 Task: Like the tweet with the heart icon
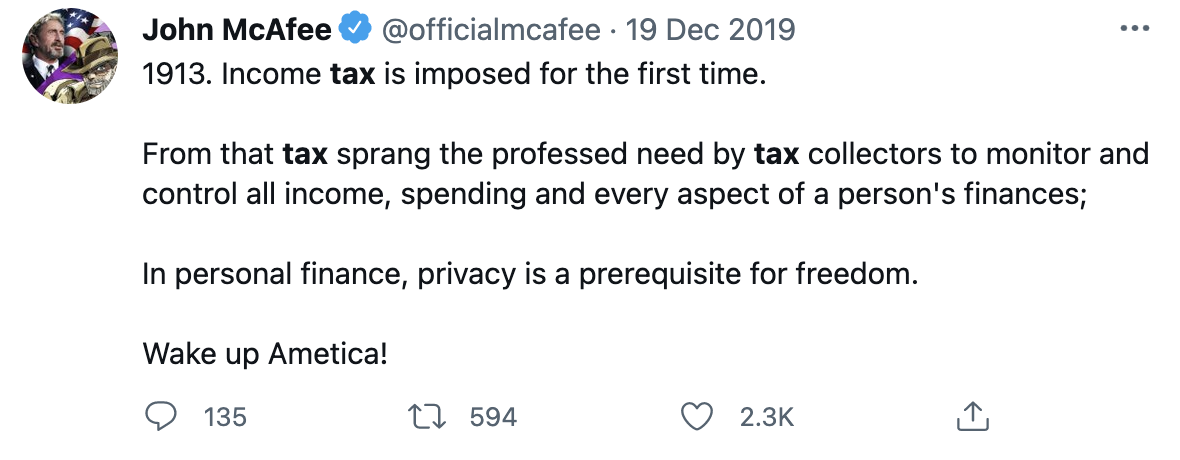[x=696, y=416]
